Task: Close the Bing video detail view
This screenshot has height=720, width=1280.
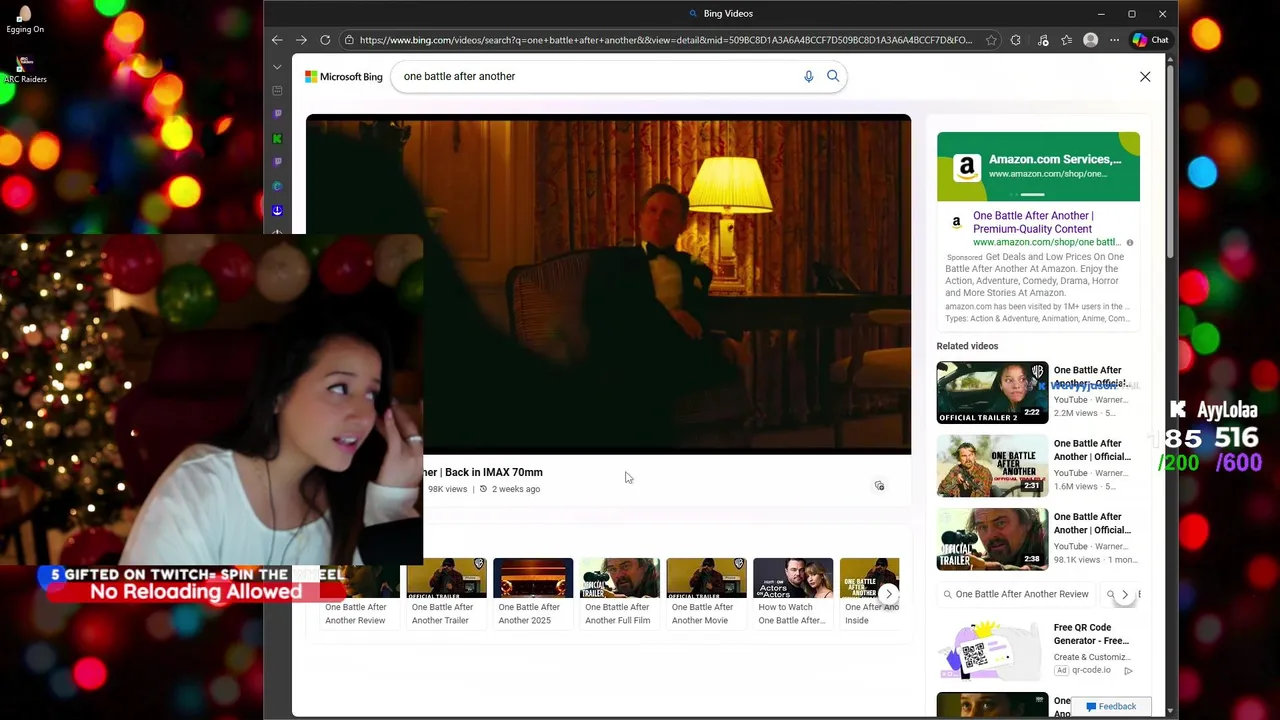Action: (x=1145, y=76)
